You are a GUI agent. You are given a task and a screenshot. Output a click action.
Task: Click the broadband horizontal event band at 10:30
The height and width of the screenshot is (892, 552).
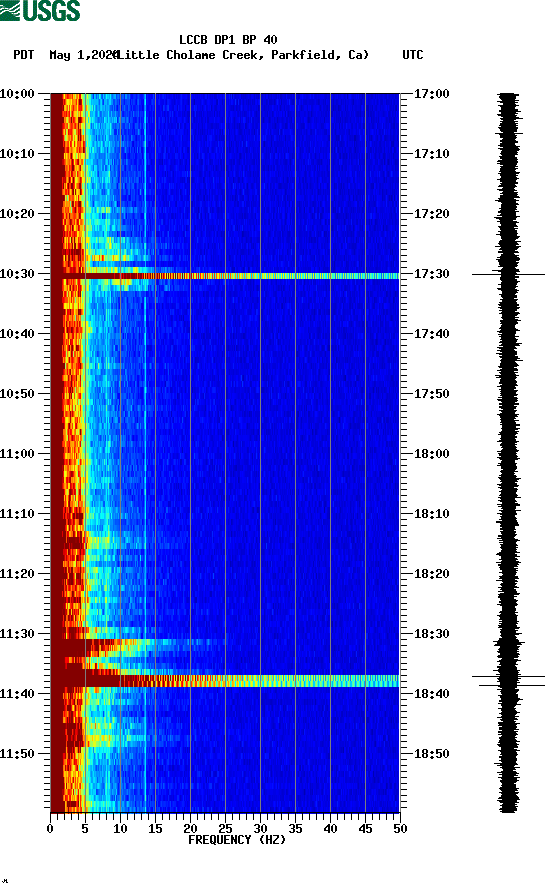[x=225, y=276]
